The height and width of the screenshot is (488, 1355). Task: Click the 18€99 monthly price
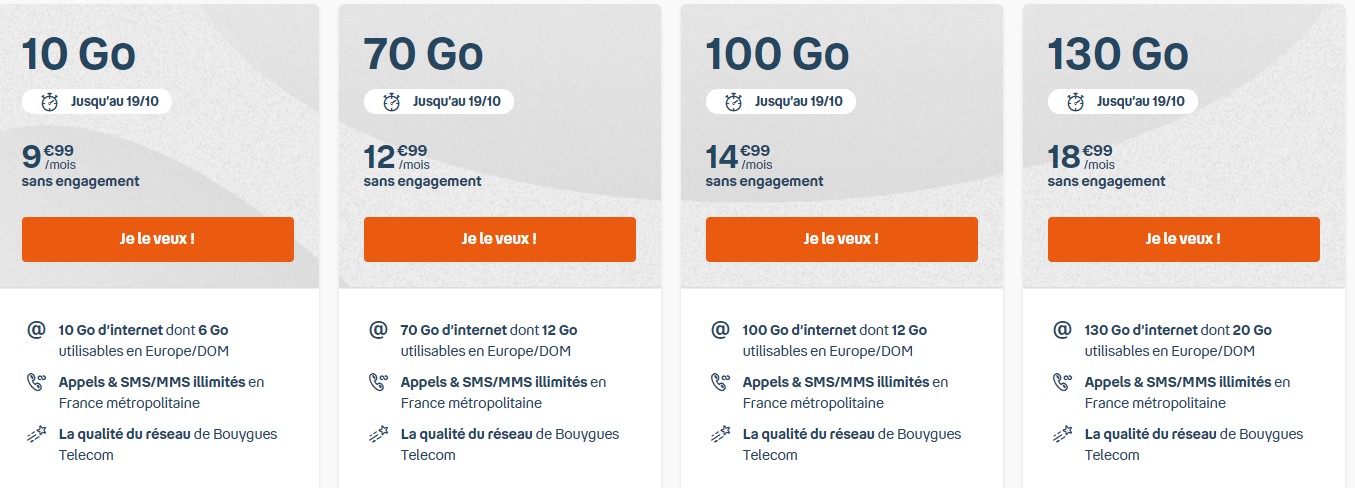[1081, 156]
